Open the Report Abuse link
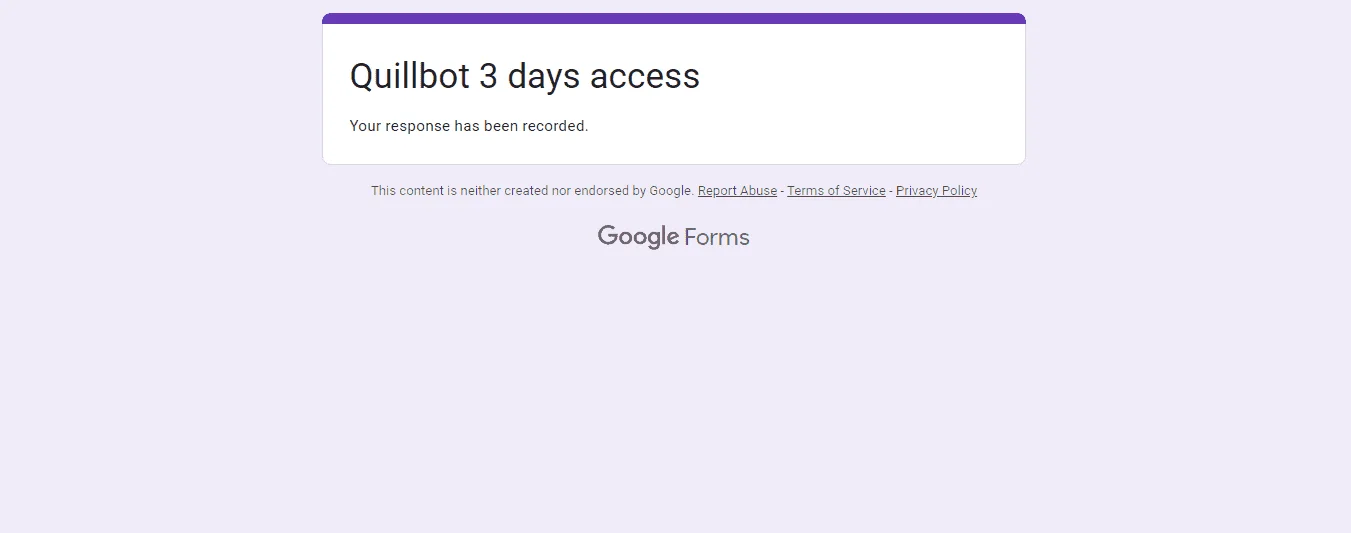 pyautogui.click(x=737, y=191)
